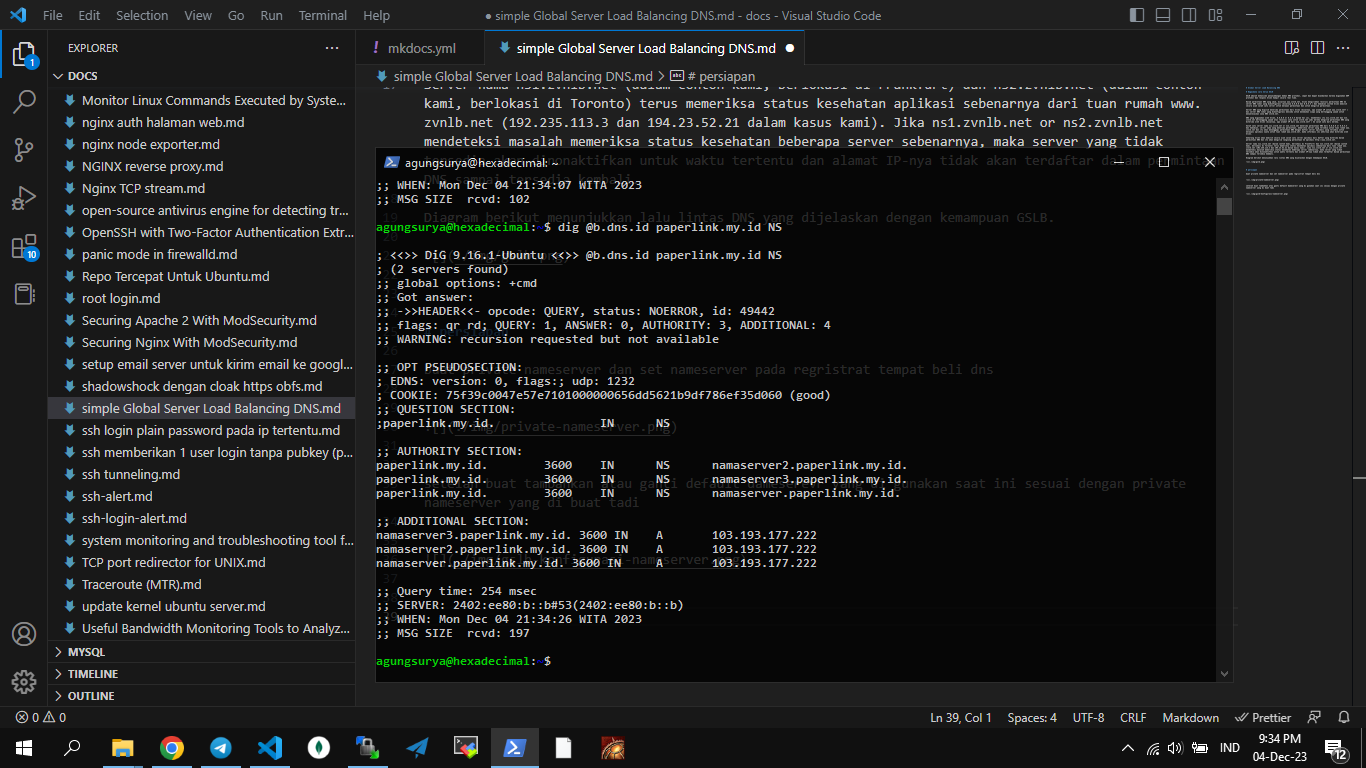Viewport: 1366px width, 768px height.
Task: Click the Prettier status bar button
Action: click(x=1263, y=718)
